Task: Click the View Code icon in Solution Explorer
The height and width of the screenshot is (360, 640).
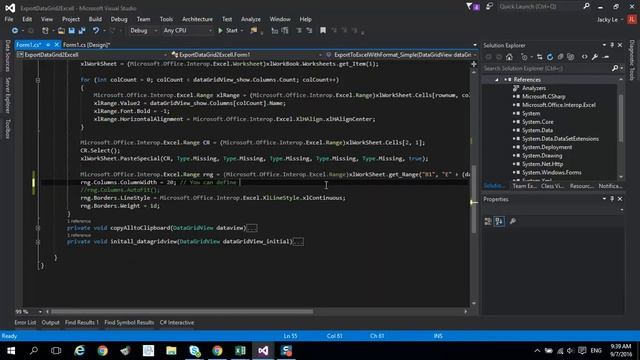Action: point(584,57)
